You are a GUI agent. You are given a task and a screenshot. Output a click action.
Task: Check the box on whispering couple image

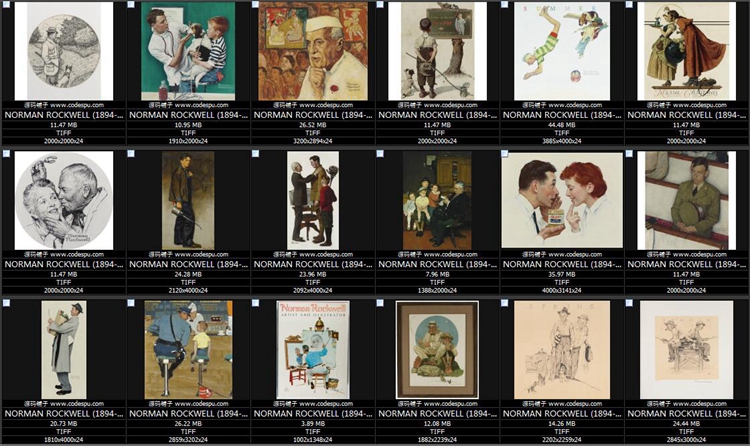click(505, 154)
